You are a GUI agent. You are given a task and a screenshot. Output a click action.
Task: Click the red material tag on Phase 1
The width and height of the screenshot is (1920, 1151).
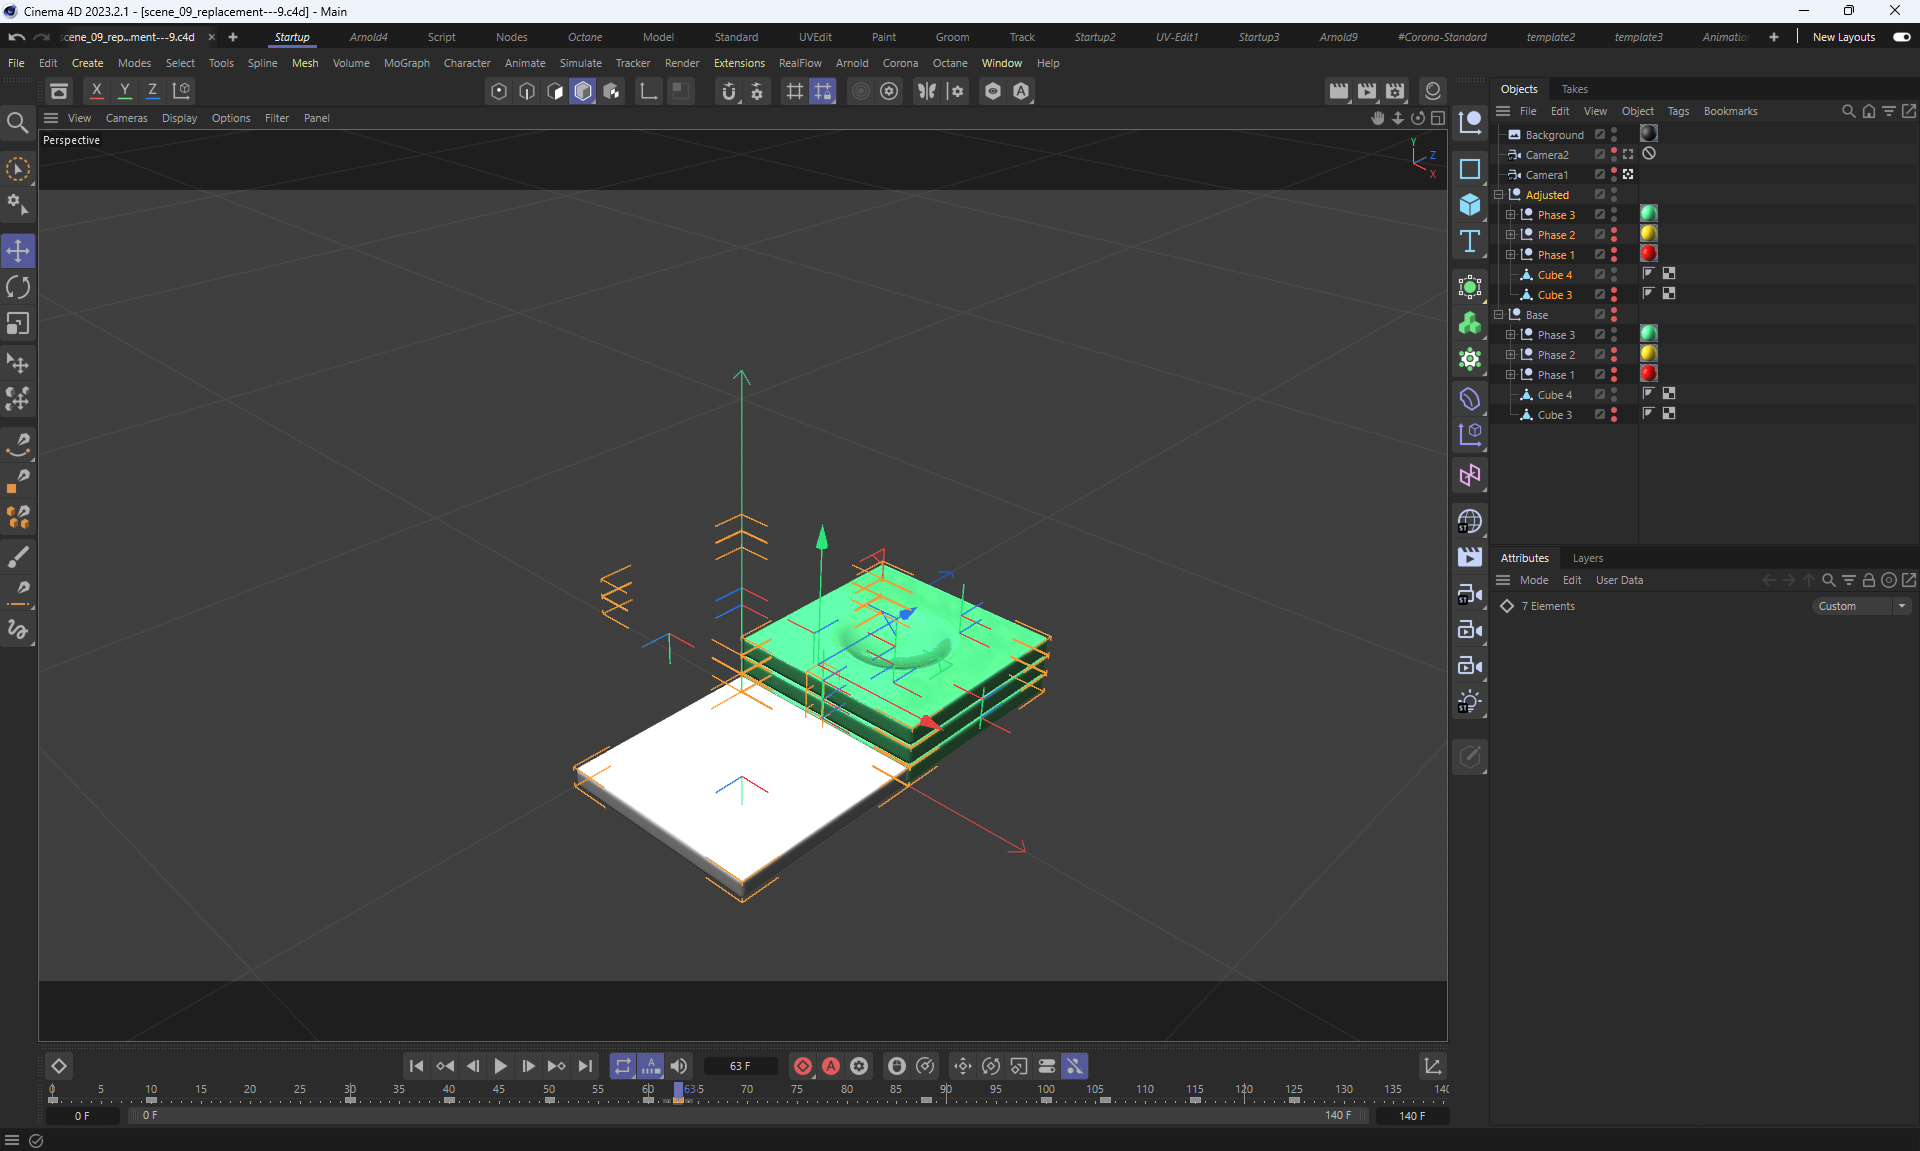click(1648, 254)
